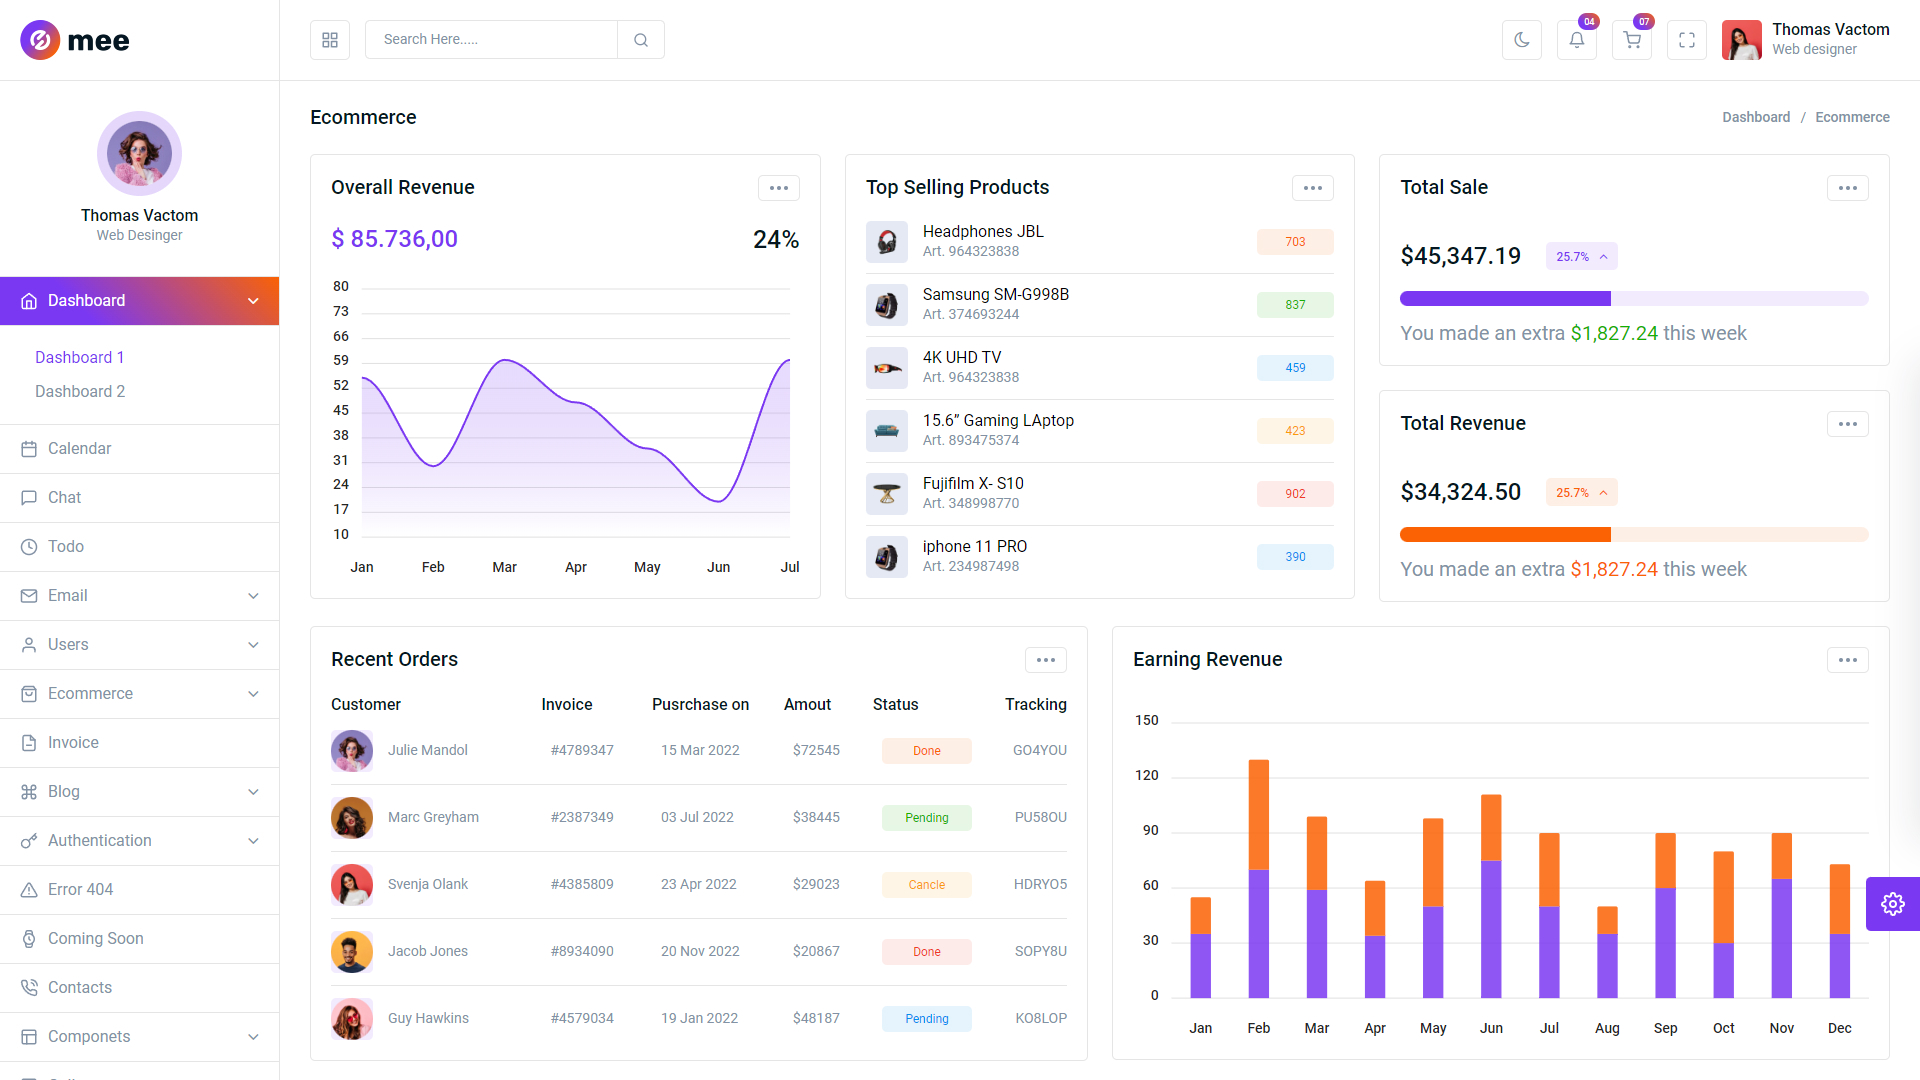Screen dimensions: 1920x1080
Task: Click the grid apps icon beside search
Action: click(330, 40)
